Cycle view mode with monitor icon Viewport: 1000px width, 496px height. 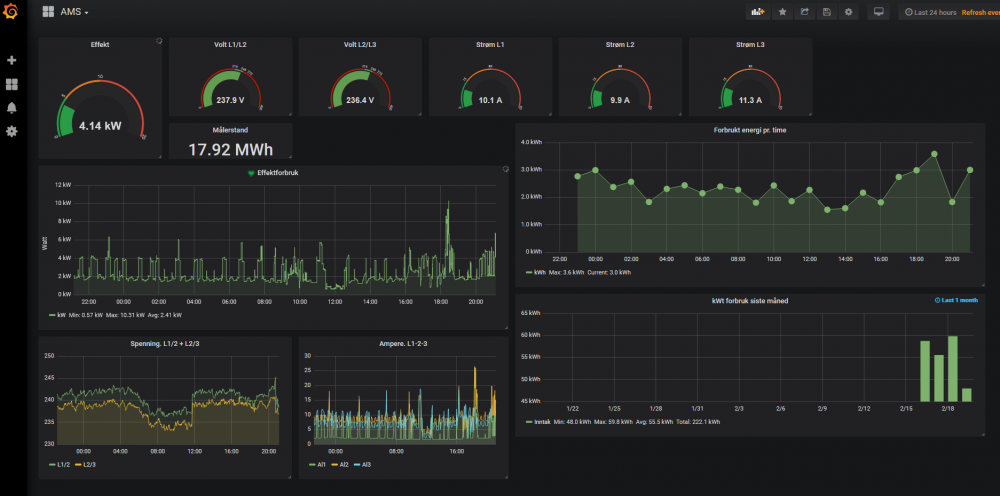(x=878, y=12)
